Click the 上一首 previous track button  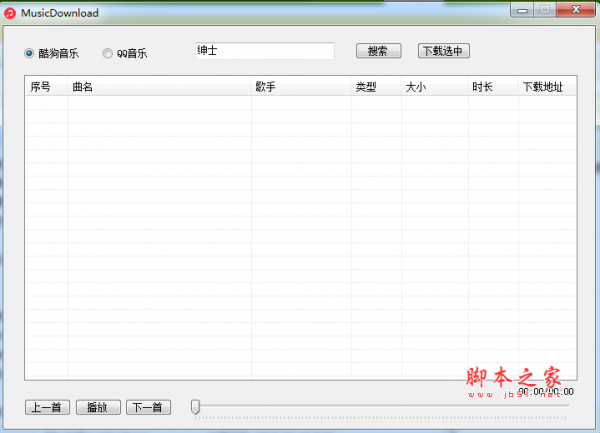[x=47, y=407]
